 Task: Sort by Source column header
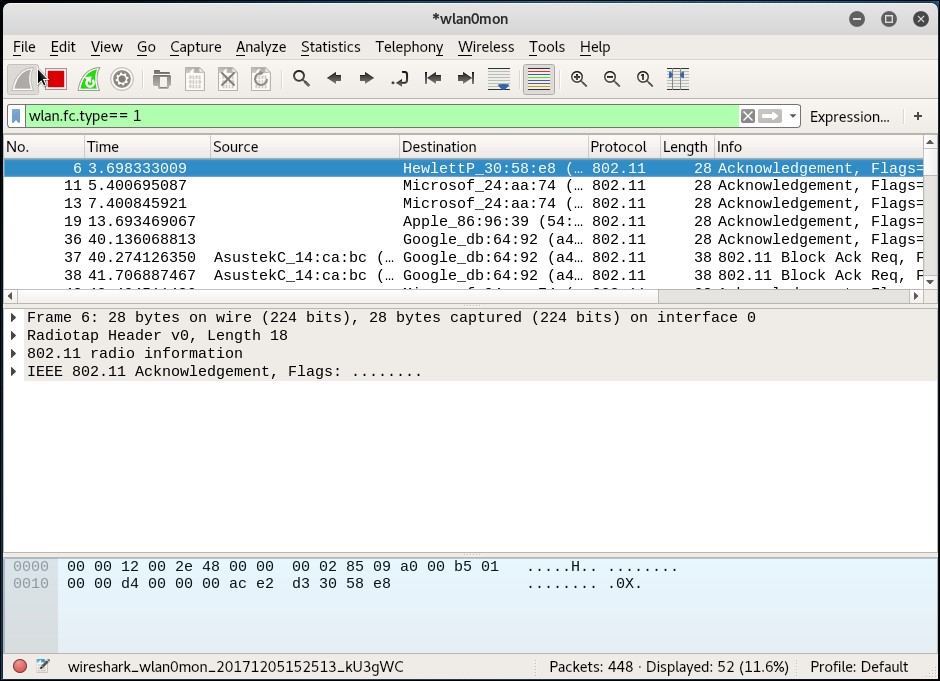pyautogui.click(x=305, y=147)
